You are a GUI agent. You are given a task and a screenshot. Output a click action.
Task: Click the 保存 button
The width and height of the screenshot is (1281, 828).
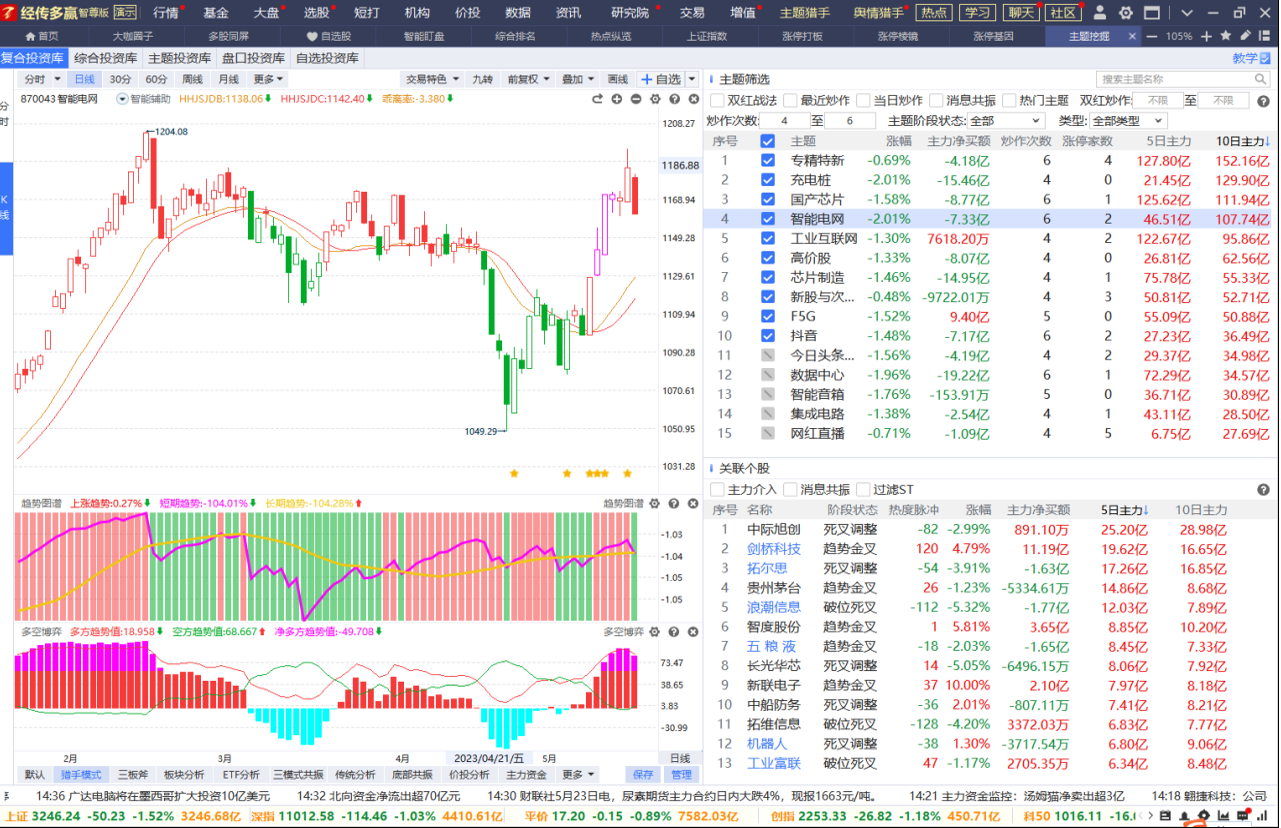(x=642, y=775)
